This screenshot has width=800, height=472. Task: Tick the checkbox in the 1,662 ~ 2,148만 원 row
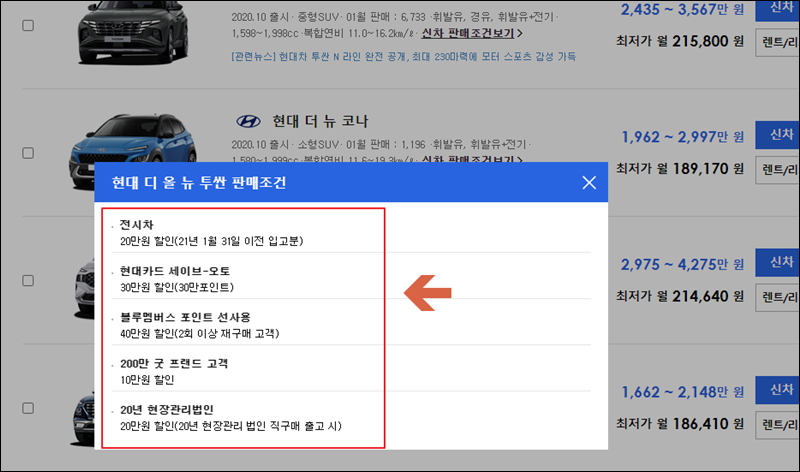coord(28,408)
